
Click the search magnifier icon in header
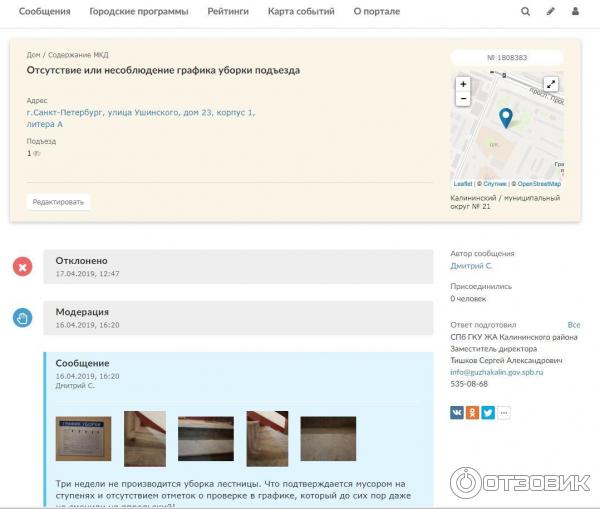526,12
